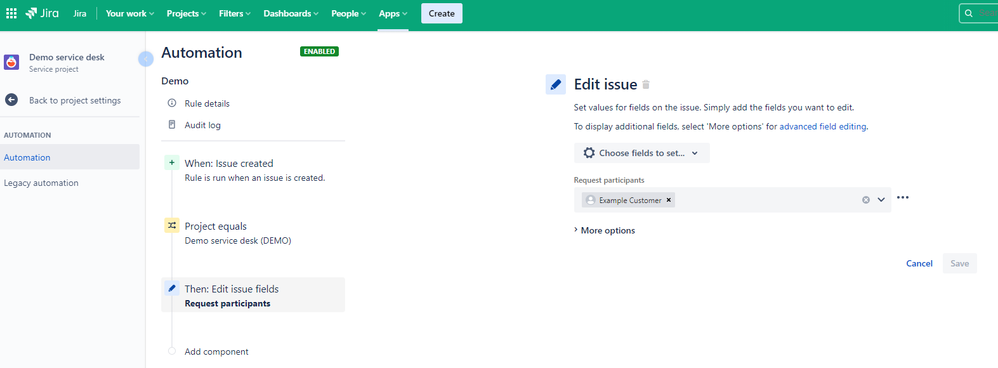This screenshot has width=998, height=368.
Task: Delete the component using the trash icon
Action: point(646,85)
